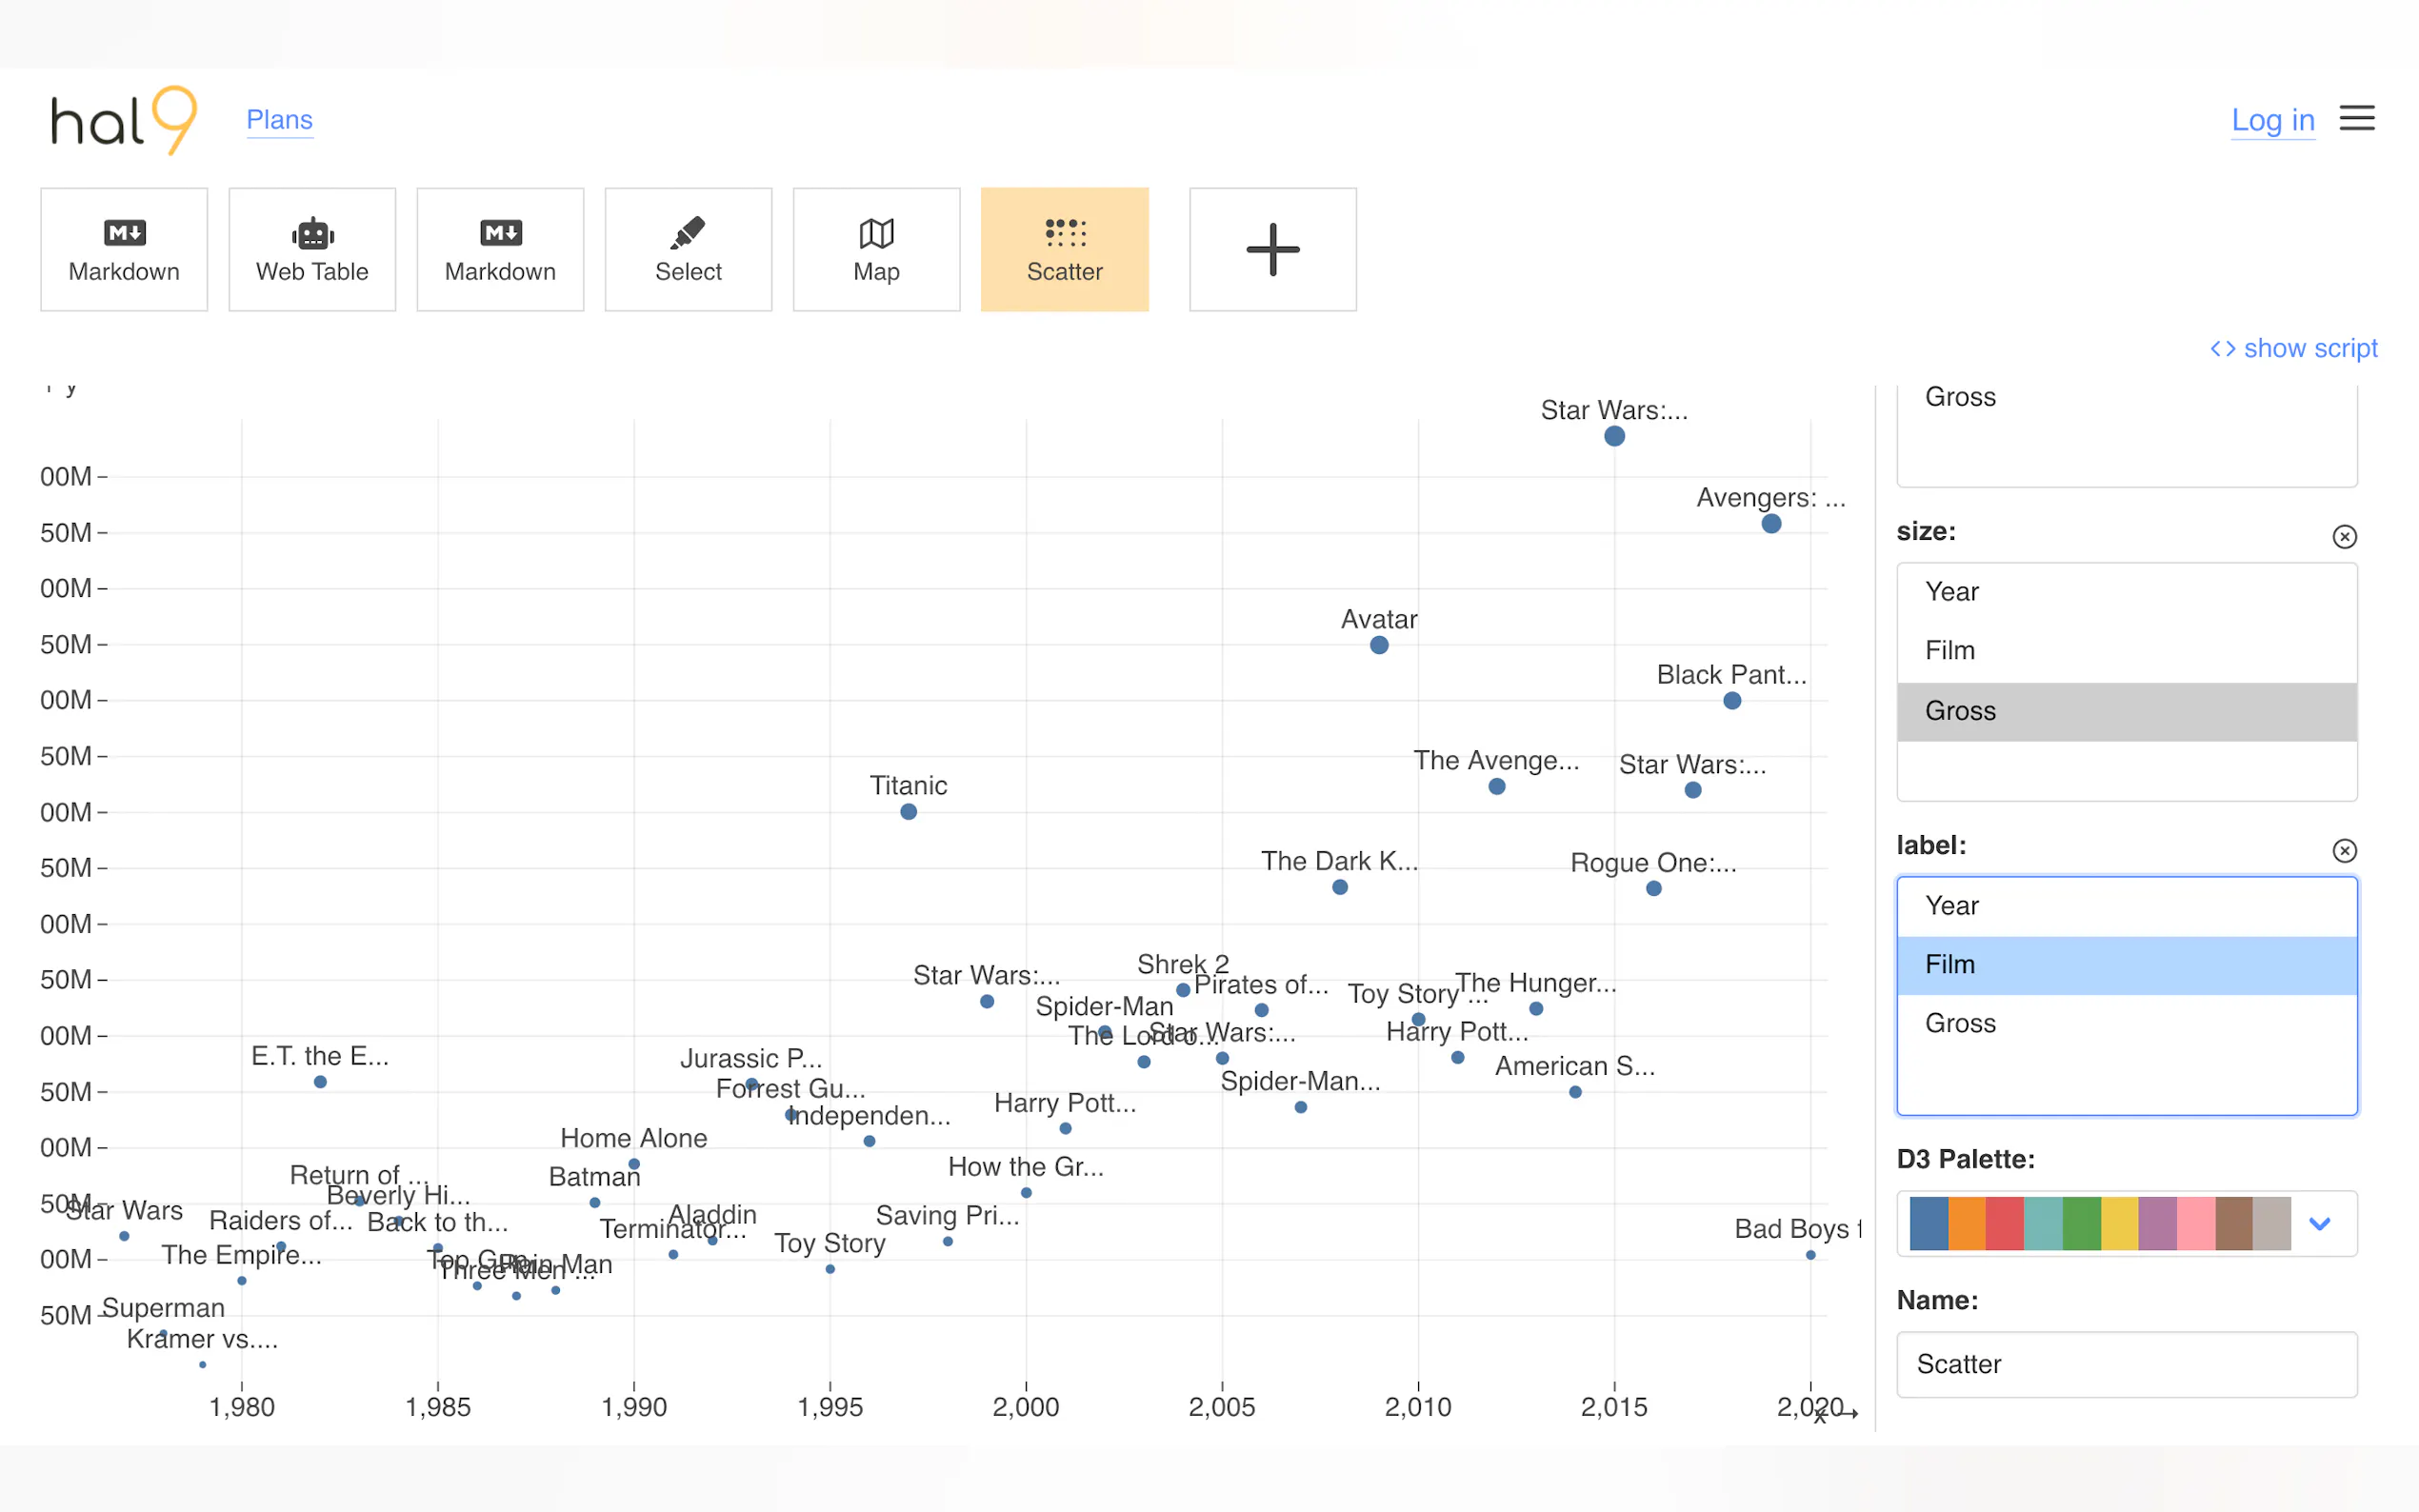Viewport: 2419px width, 1512px height.
Task: Open the Select highlighter step
Action: [688, 249]
